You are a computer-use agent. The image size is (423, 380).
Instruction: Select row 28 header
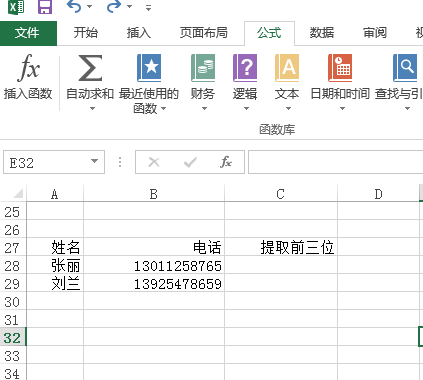click(x=13, y=266)
